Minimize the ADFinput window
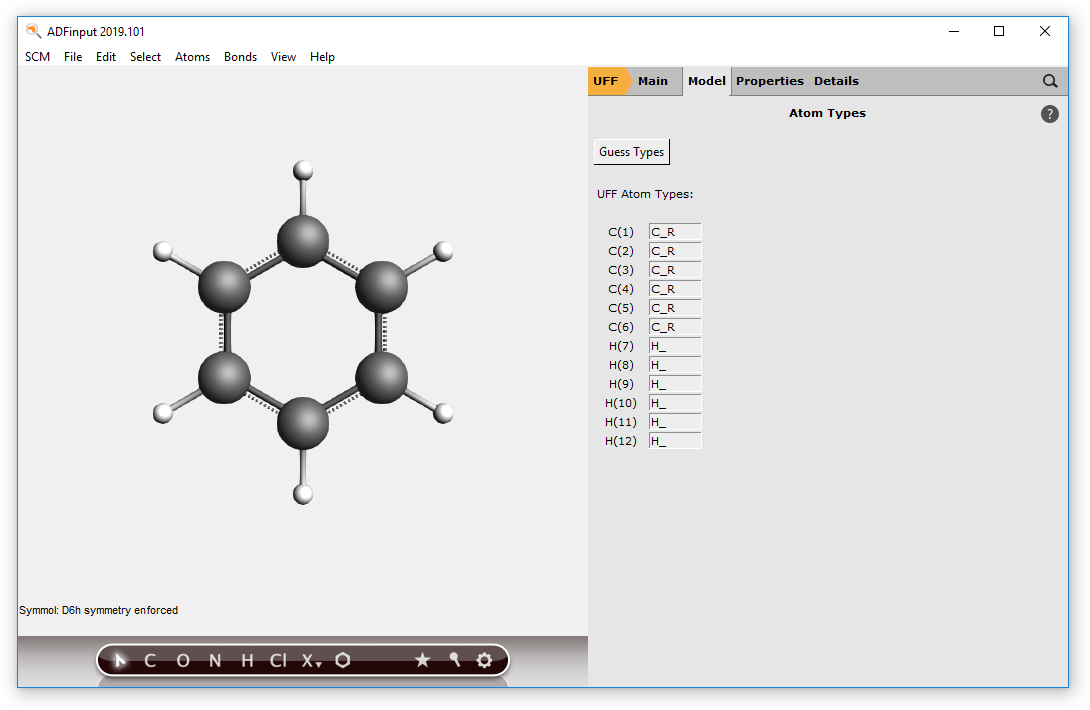The image size is (1090, 710). (954, 31)
